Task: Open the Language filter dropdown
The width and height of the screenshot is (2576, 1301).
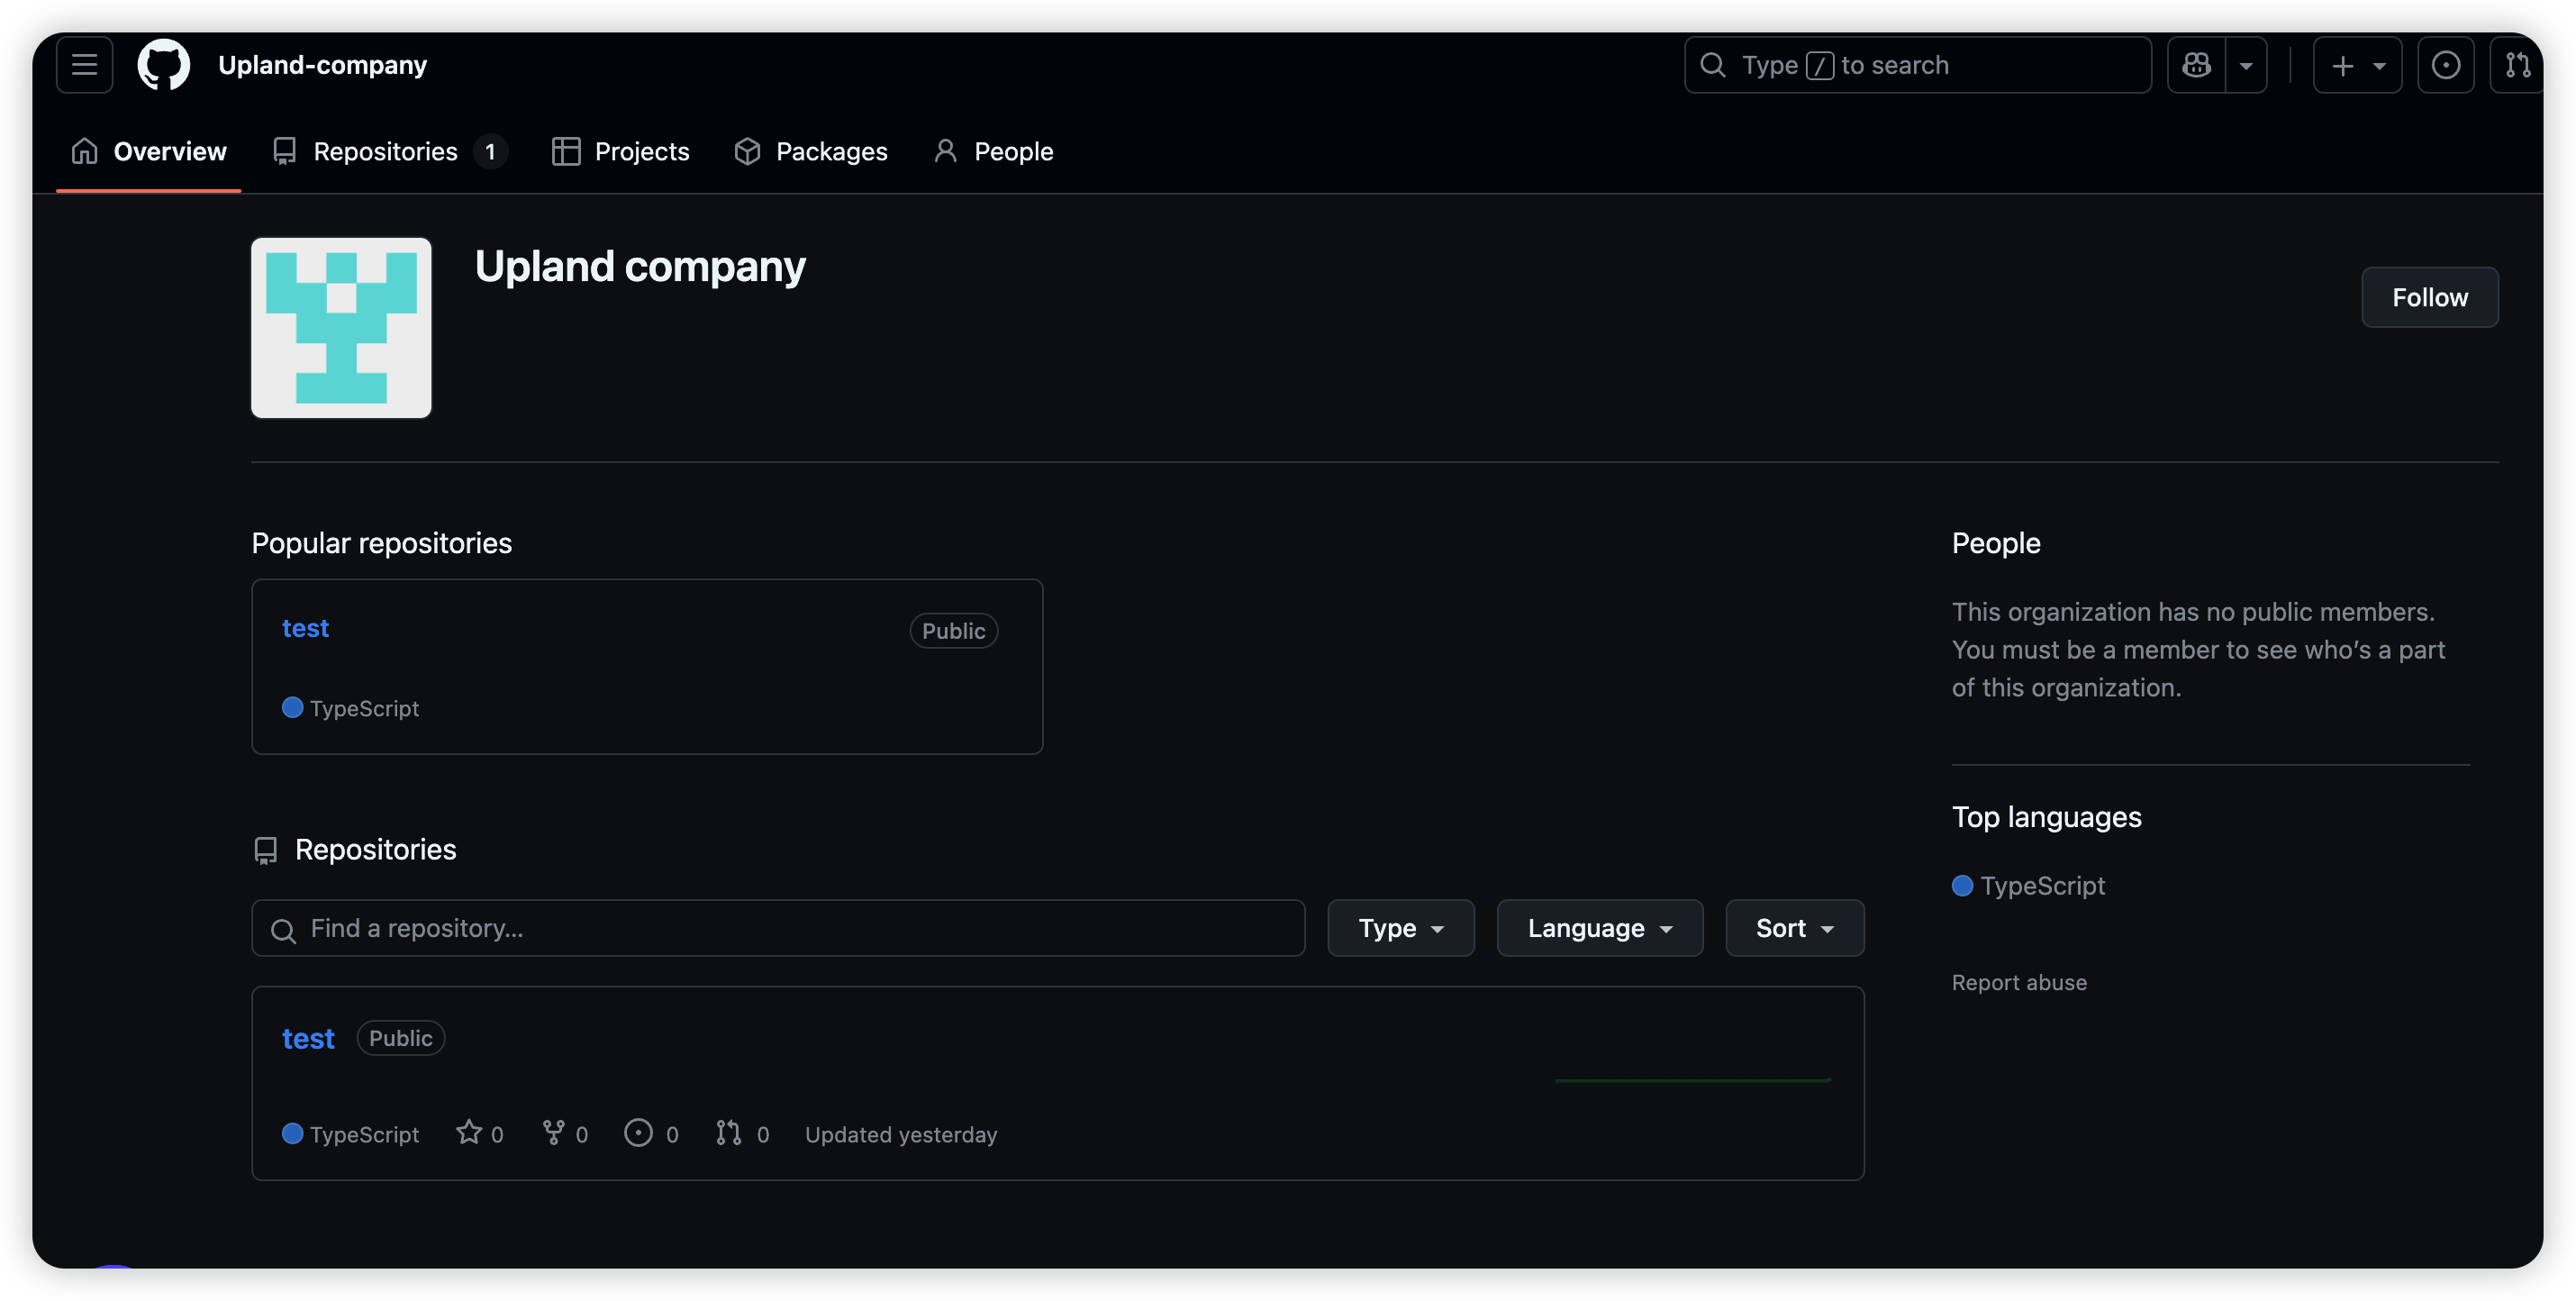Action: (x=1599, y=928)
